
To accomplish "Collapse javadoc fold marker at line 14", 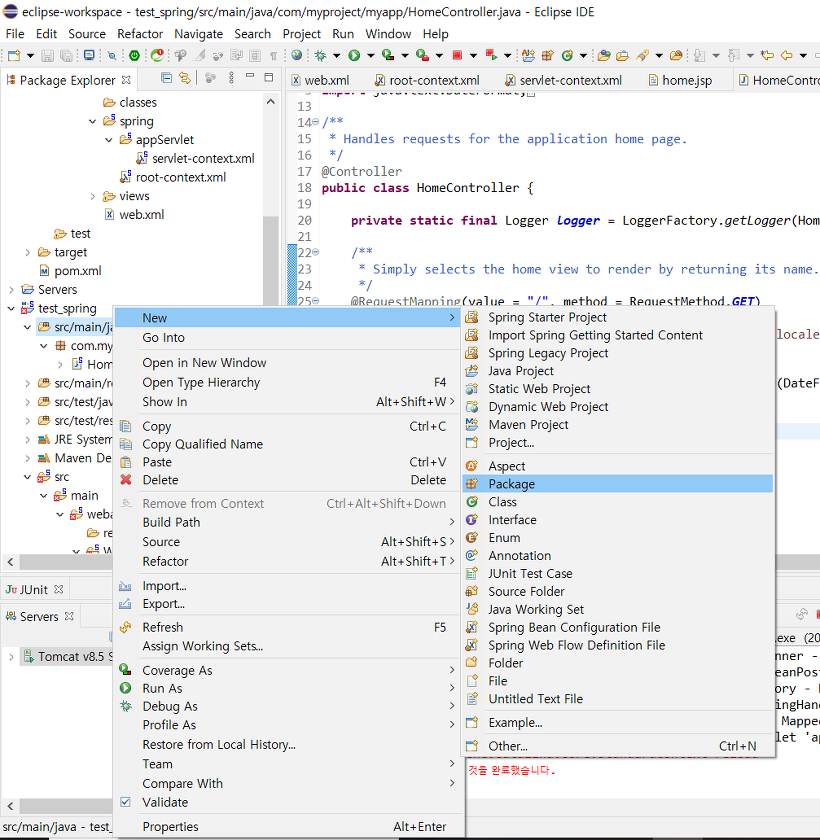I will [315, 122].
